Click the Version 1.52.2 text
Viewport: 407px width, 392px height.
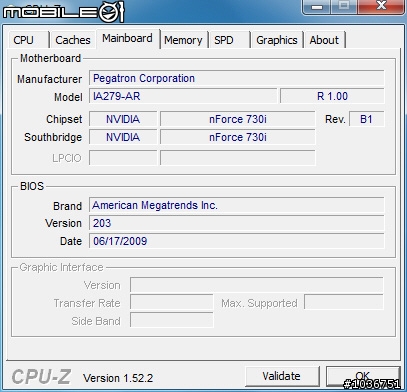(x=118, y=378)
